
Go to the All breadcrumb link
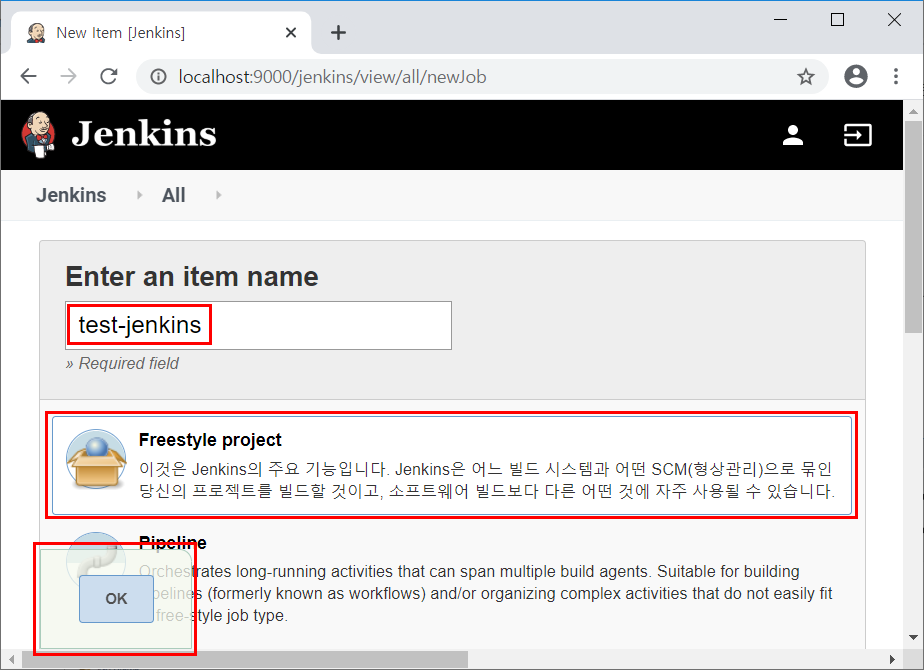pyautogui.click(x=173, y=195)
